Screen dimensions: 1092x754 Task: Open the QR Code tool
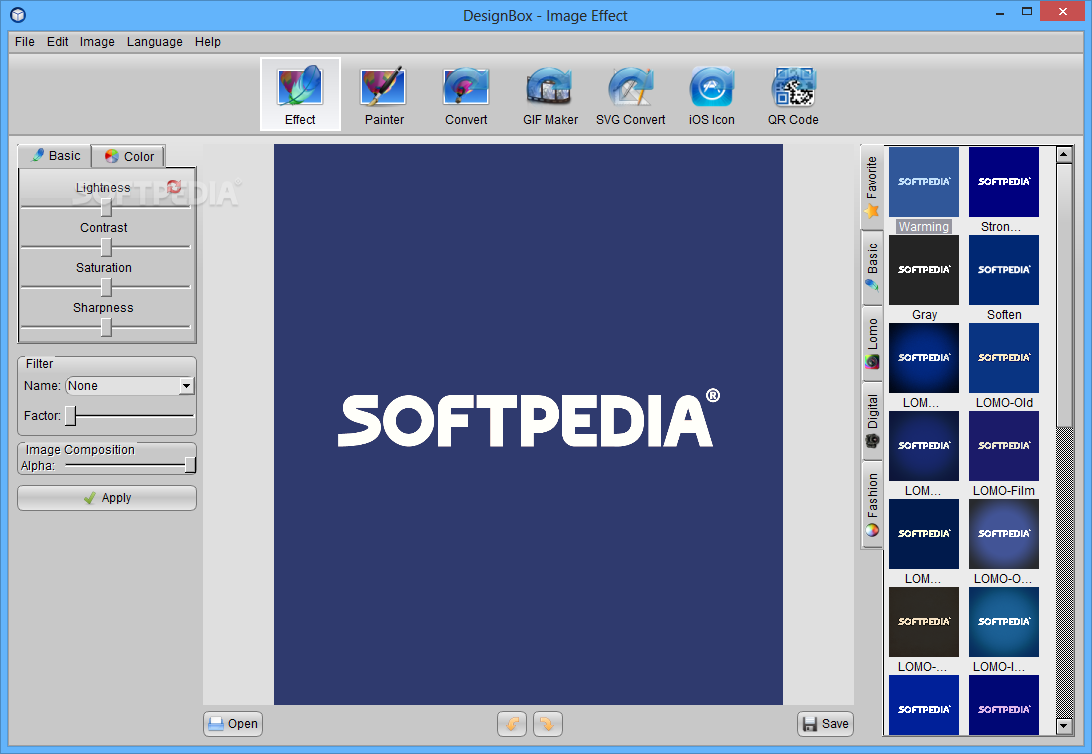(x=793, y=94)
